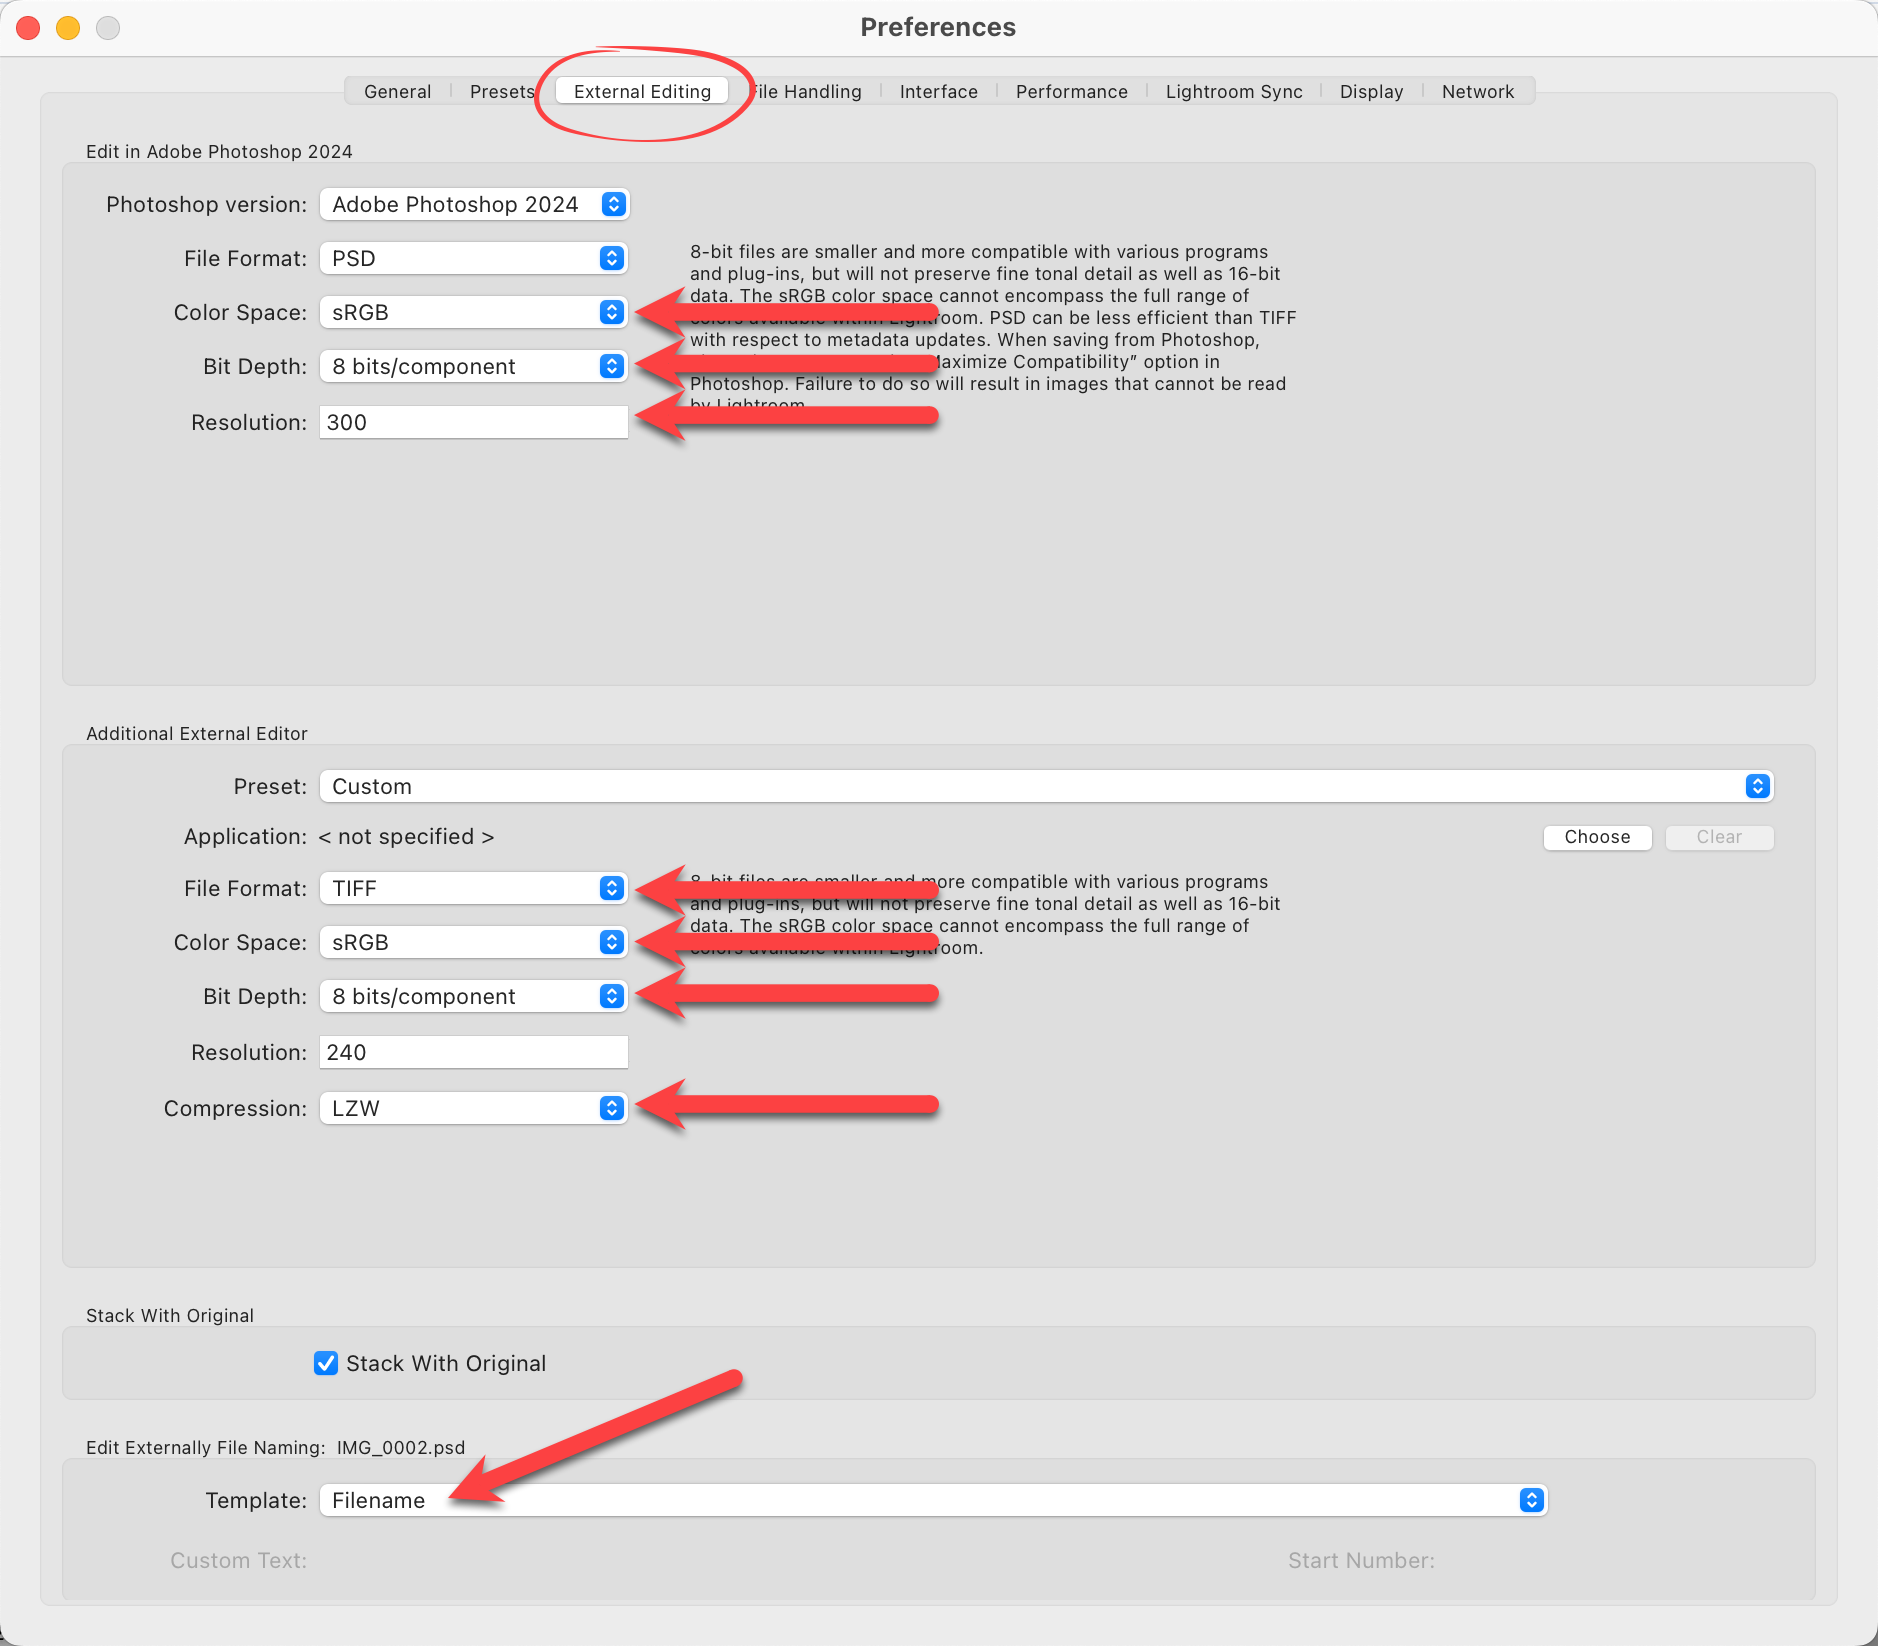Select the Lightroom Sync tab
The height and width of the screenshot is (1646, 1878).
[x=1233, y=91]
